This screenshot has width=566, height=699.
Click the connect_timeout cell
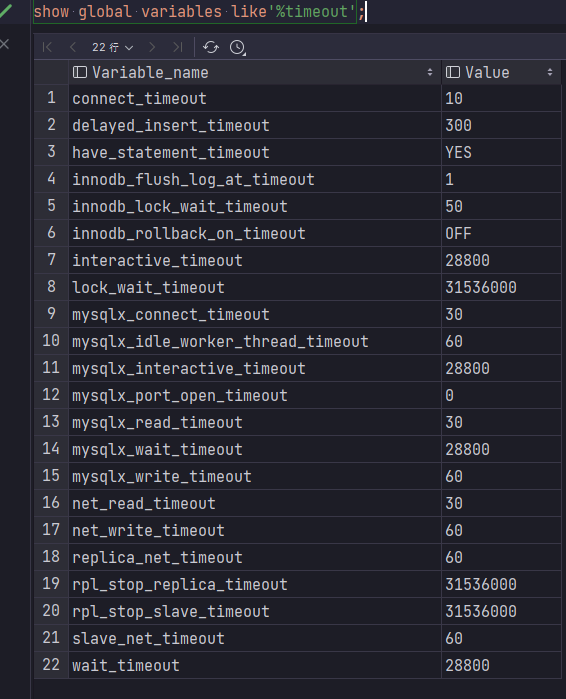[x=255, y=98]
